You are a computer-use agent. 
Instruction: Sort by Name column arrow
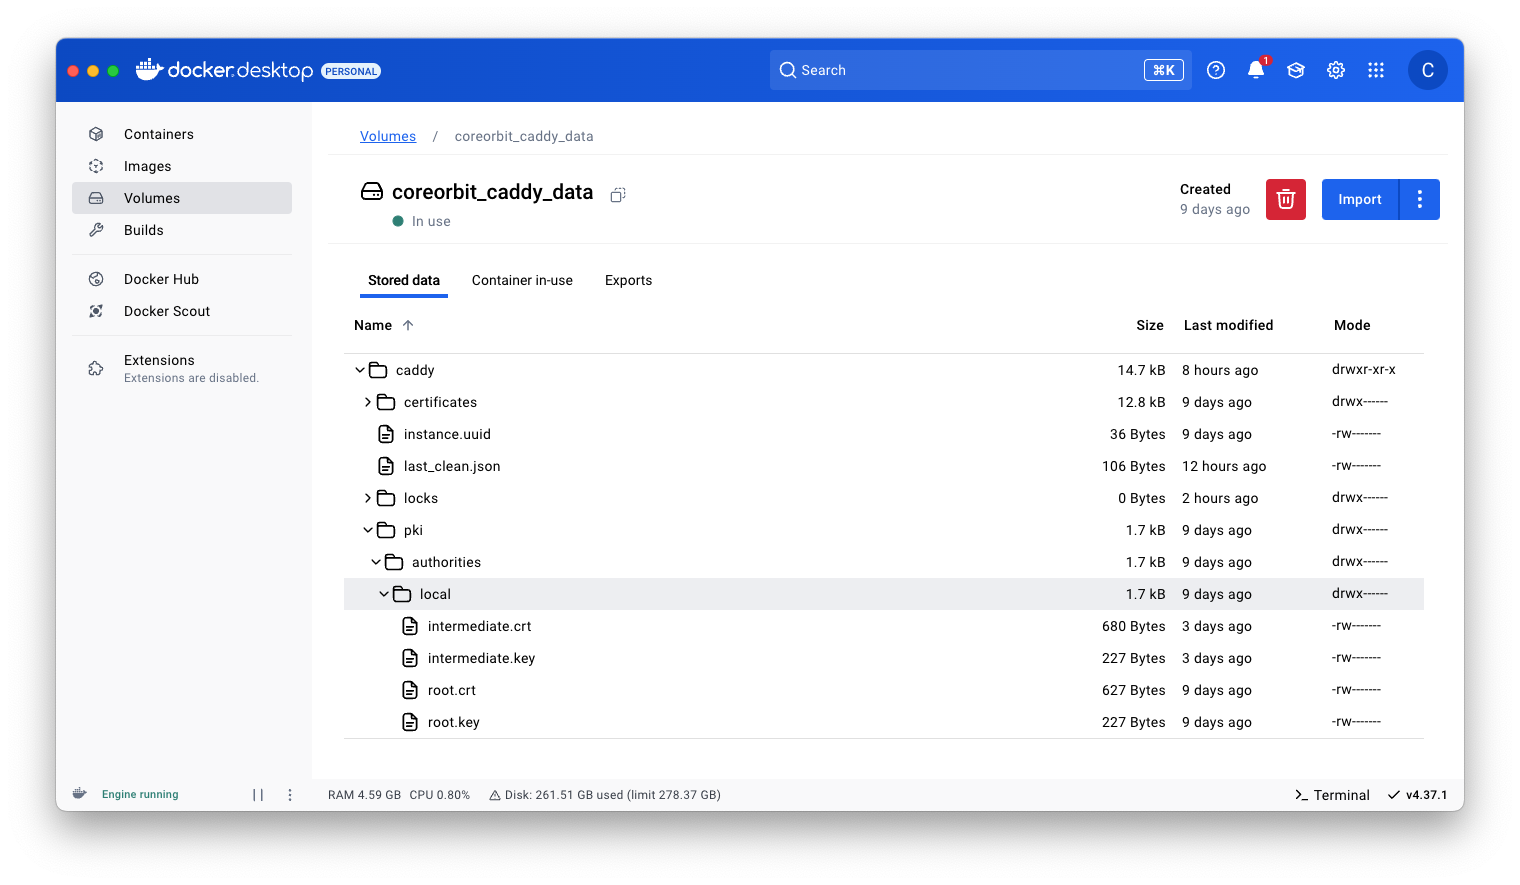click(x=408, y=325)
